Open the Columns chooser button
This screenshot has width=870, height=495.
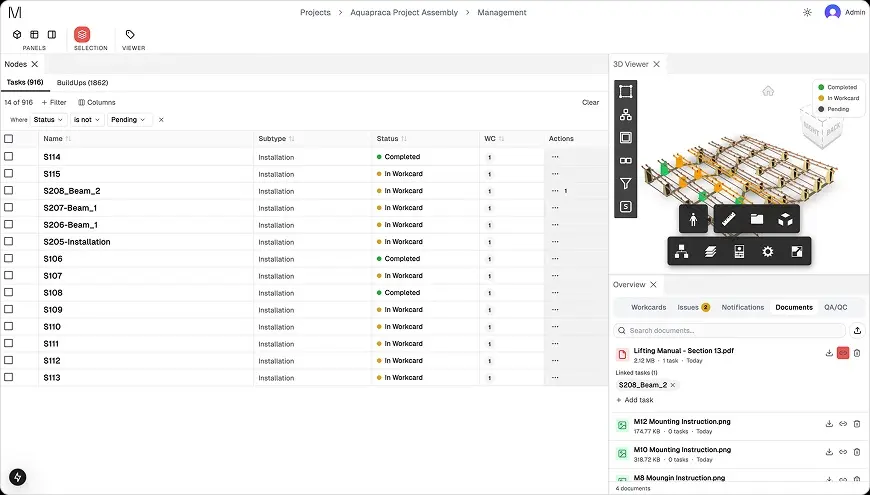[x=97, y=103]
